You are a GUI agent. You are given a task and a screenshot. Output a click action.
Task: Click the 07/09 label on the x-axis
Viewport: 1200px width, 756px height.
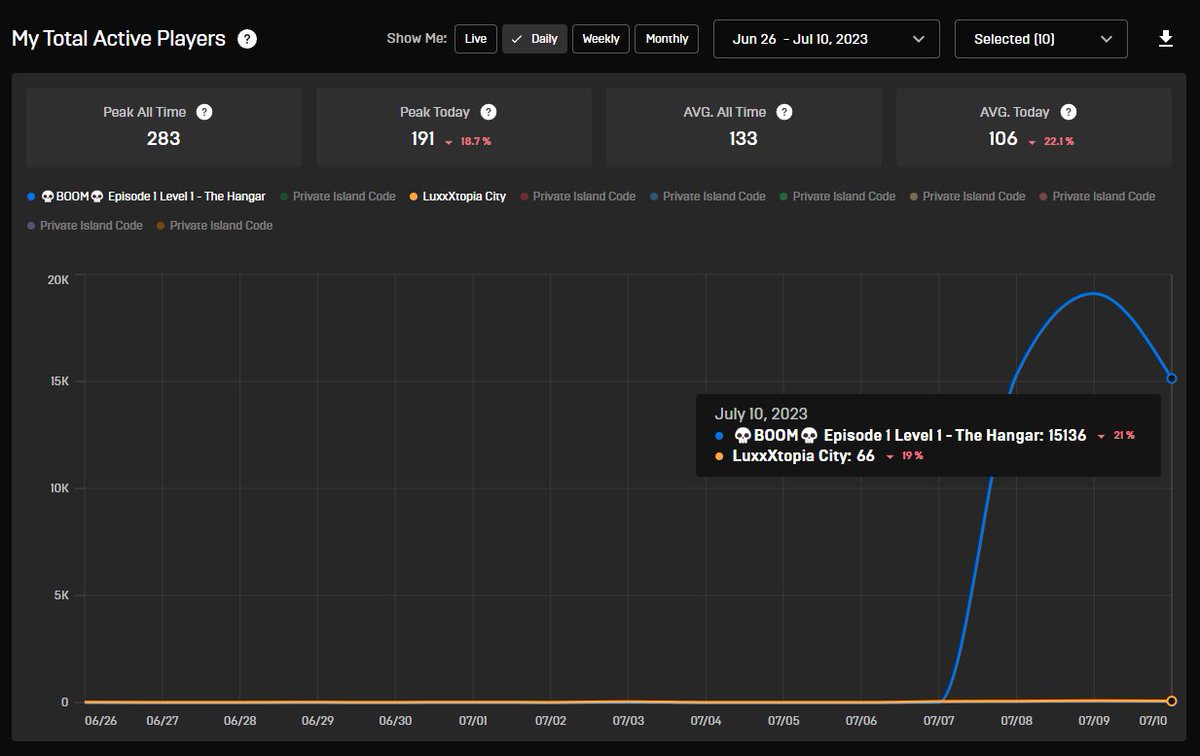(1094, 721)
